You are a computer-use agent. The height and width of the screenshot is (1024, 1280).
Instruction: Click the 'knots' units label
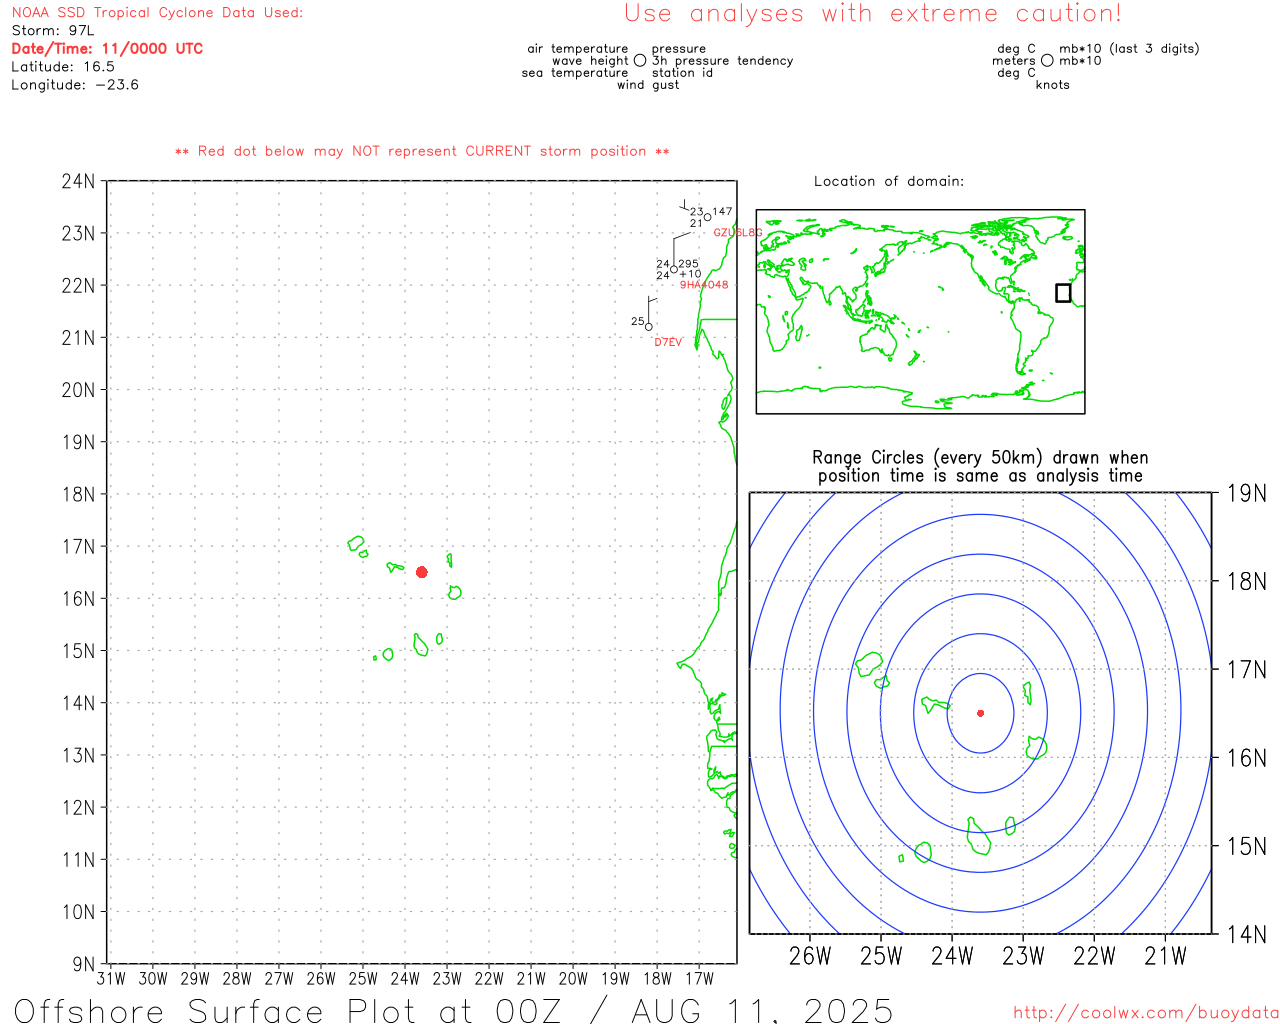click(1053, 85)
